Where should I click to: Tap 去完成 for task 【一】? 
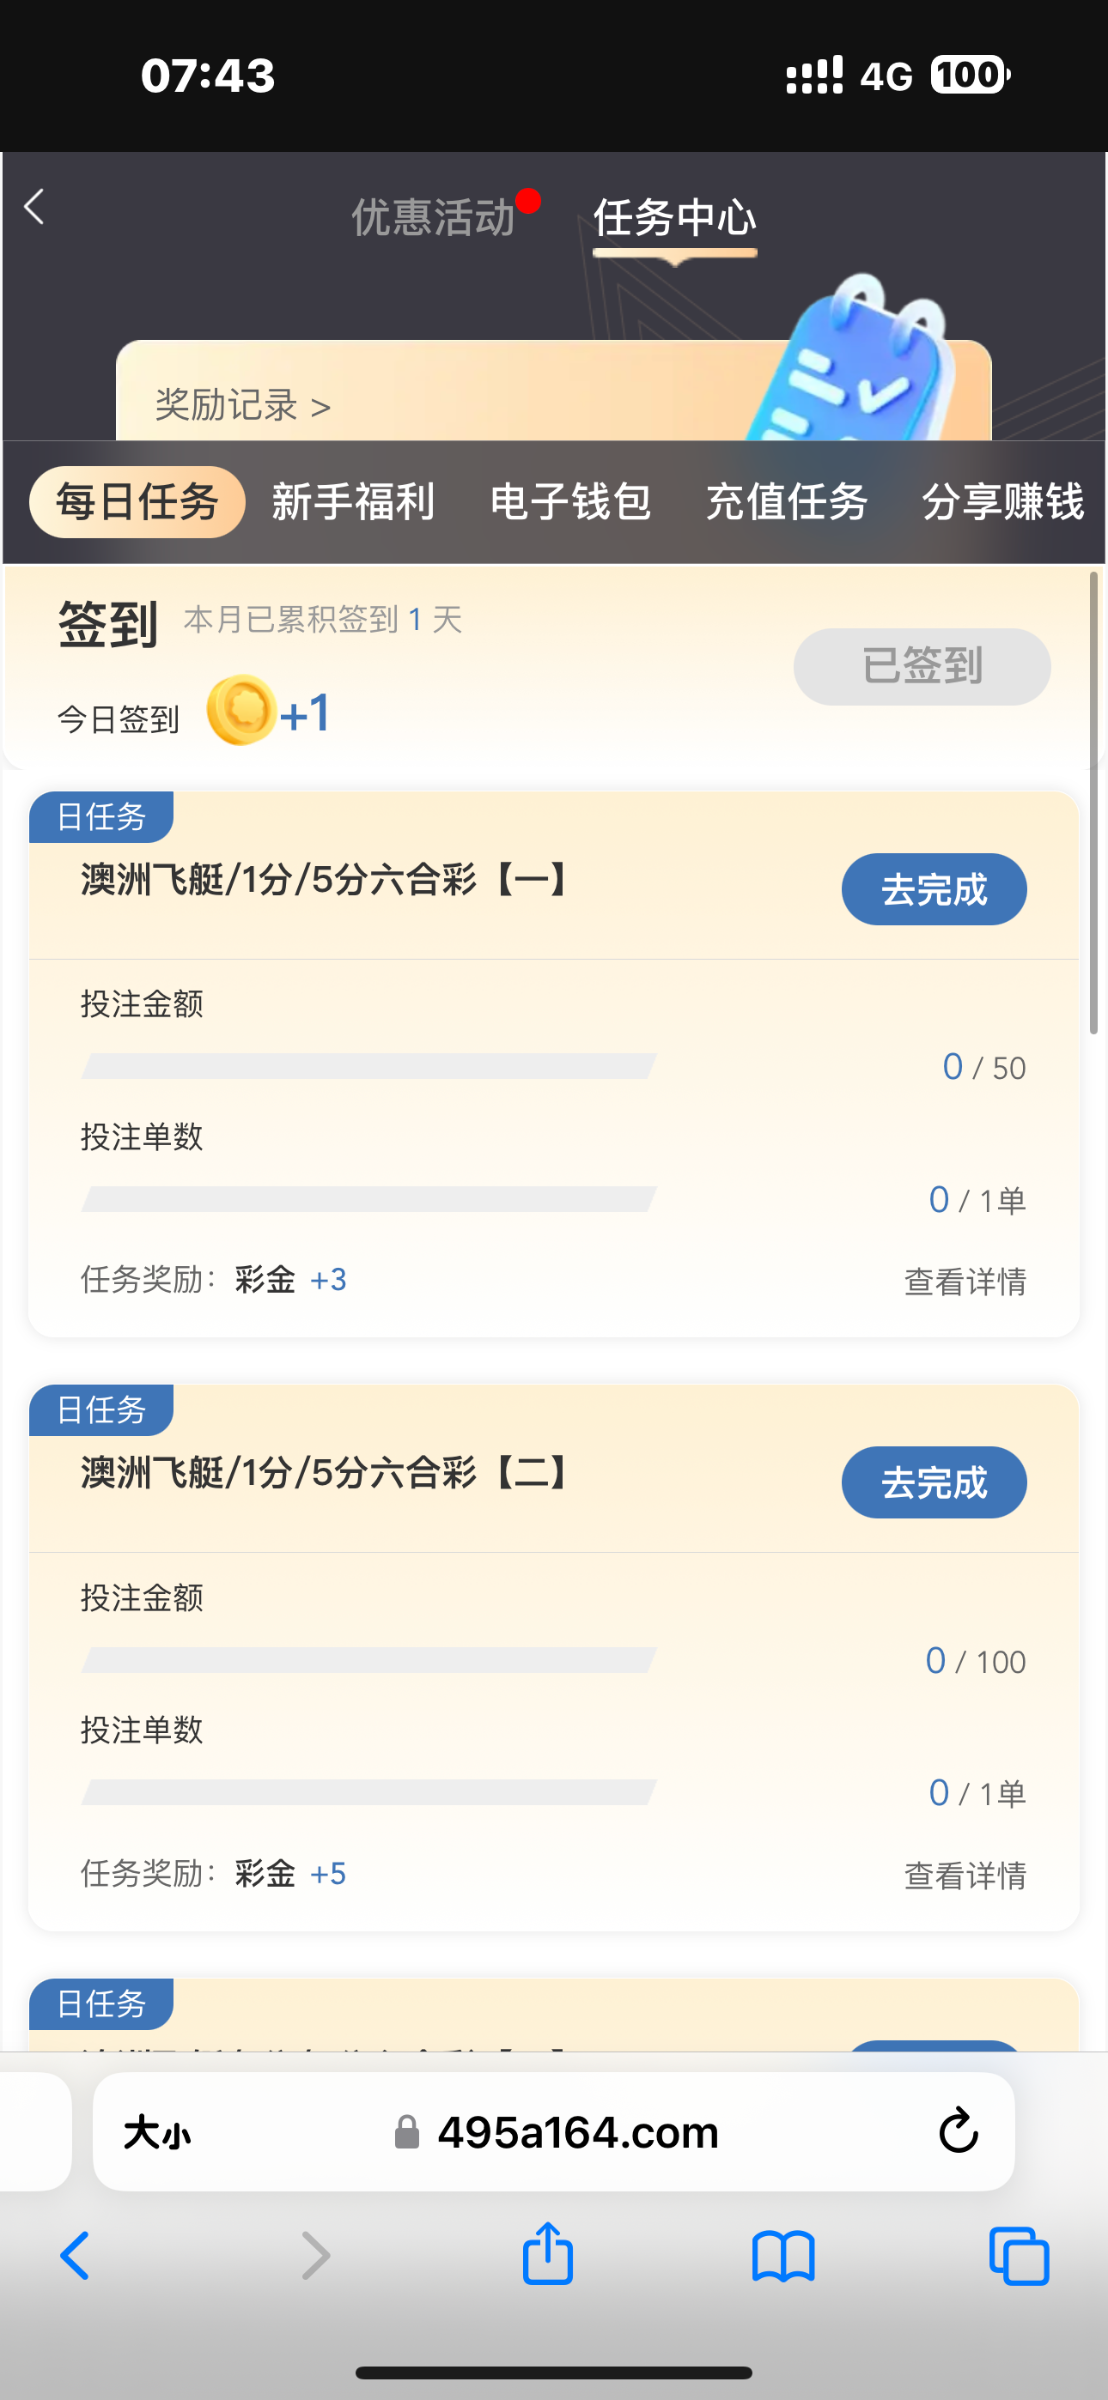coord(933,889)
